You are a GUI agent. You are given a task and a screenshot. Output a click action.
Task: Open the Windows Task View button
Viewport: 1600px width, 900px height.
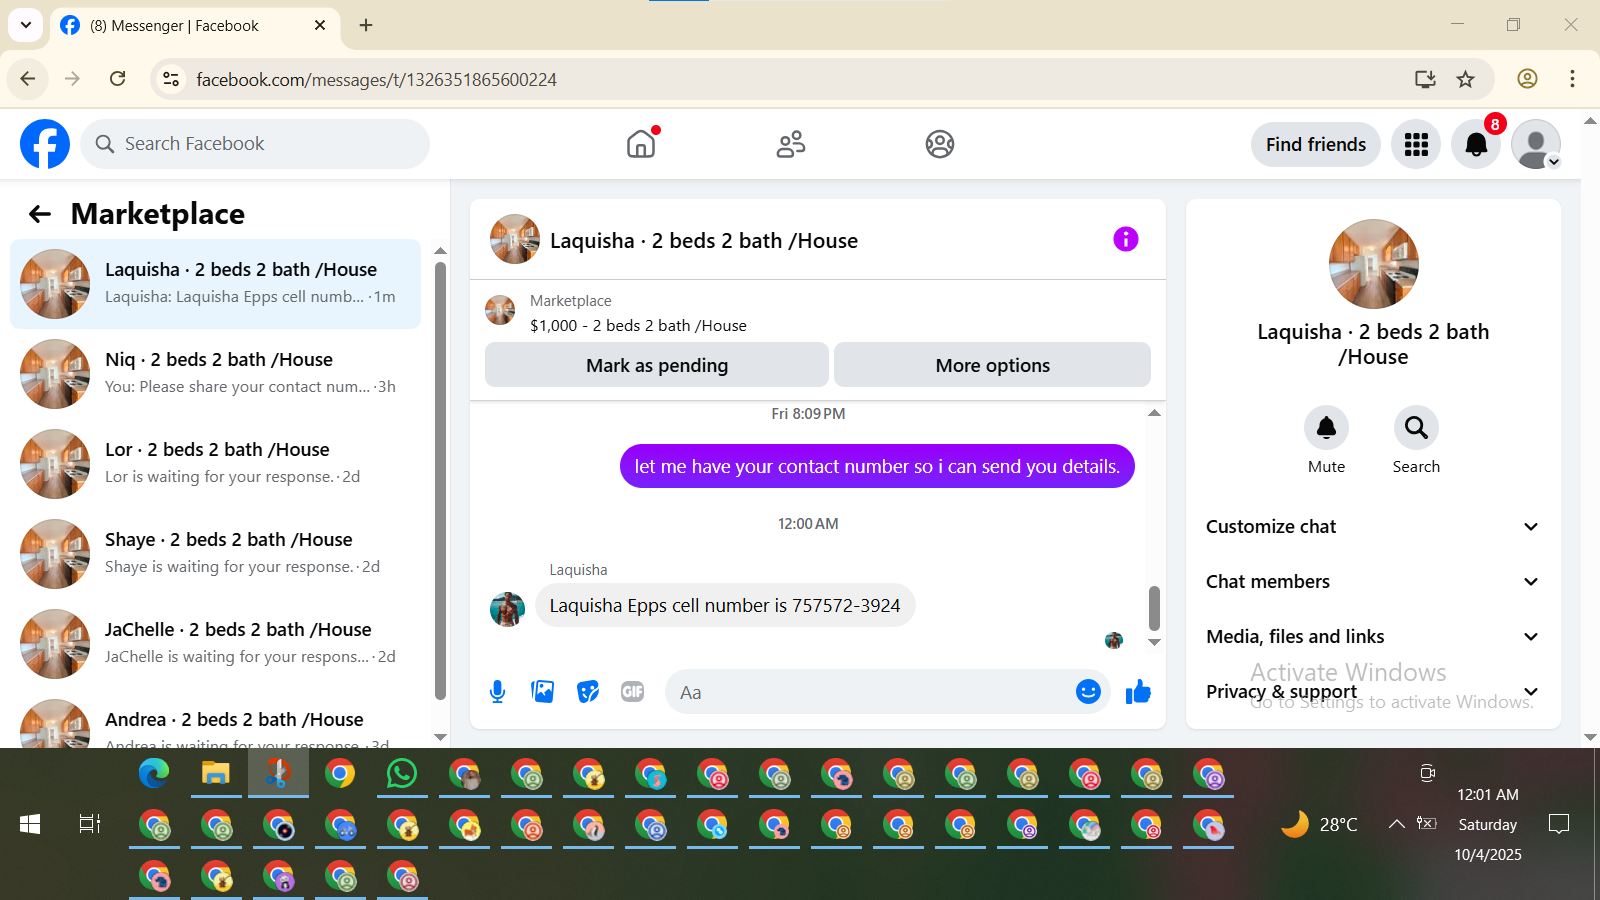pyautogui.click(x=90, y=824)
